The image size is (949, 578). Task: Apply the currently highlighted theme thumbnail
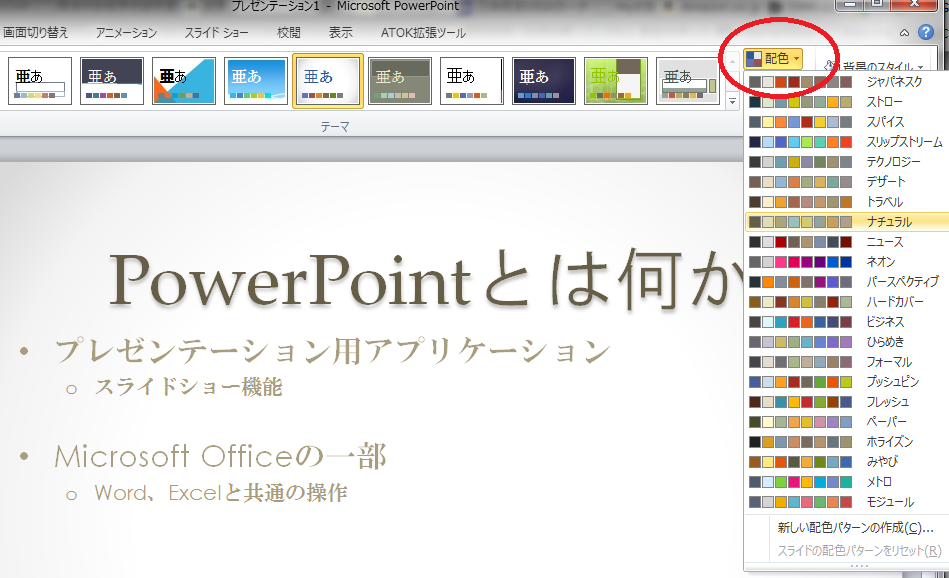click(x=328, y=81)
